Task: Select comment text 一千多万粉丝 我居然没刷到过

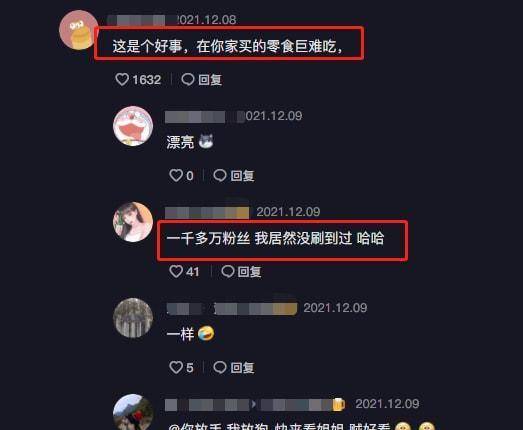Action: (x=259, y=239)
